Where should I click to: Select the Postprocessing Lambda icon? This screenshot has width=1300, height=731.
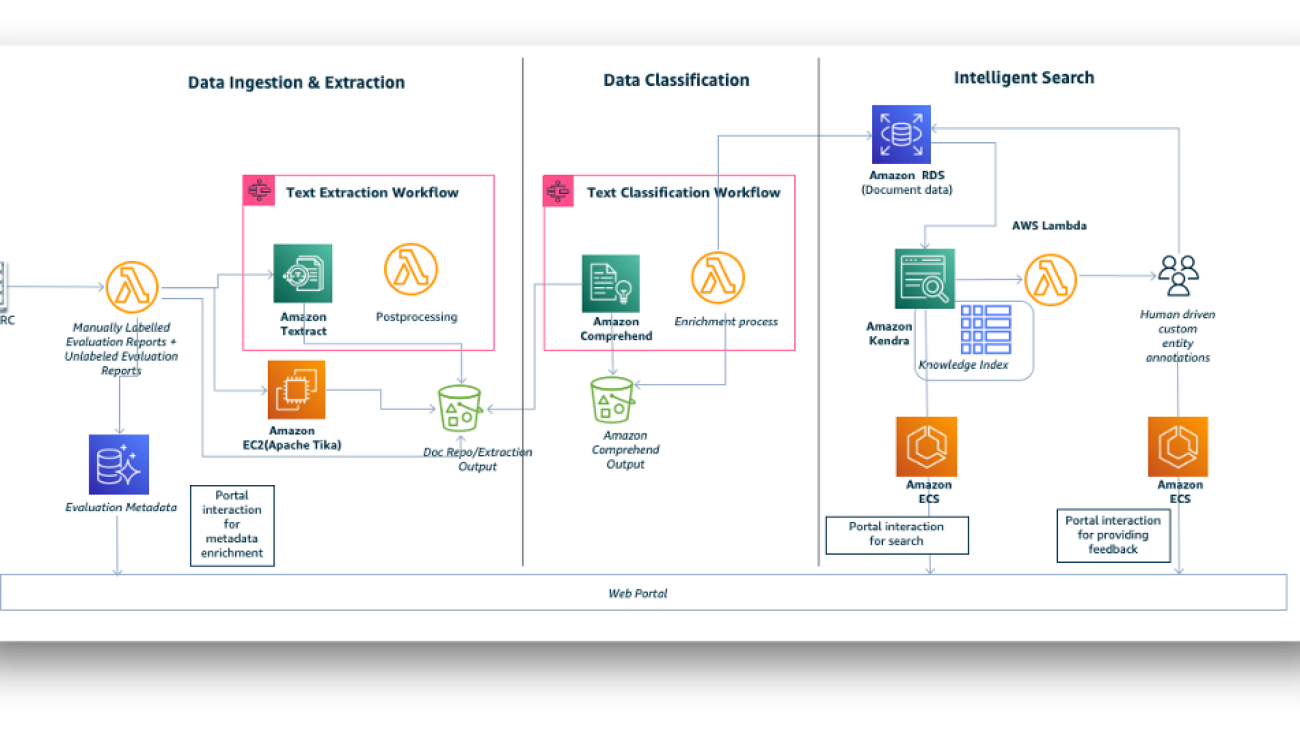[x=411, y=269]
